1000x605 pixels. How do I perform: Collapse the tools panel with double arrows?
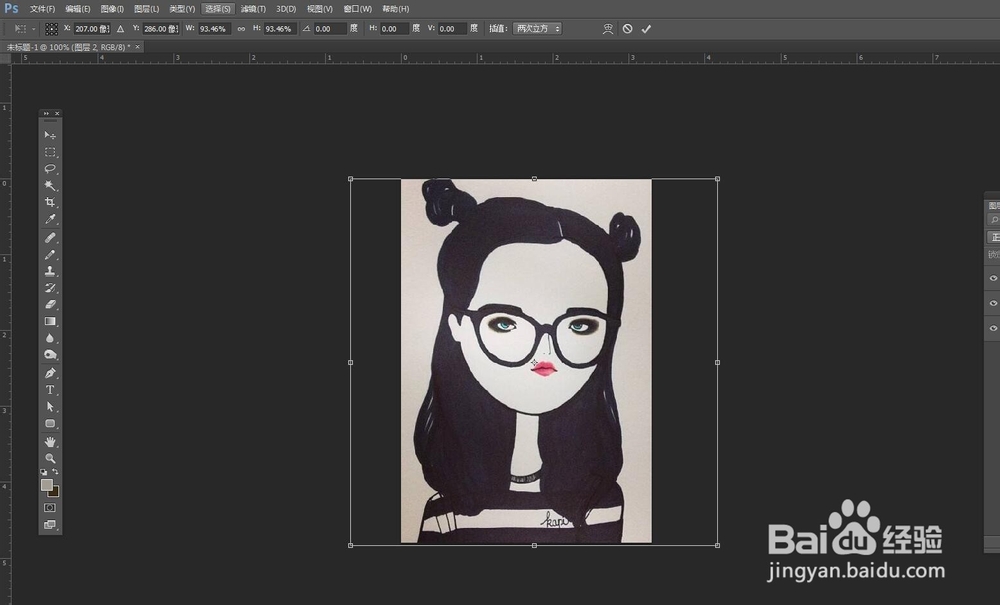coord(46,113)
